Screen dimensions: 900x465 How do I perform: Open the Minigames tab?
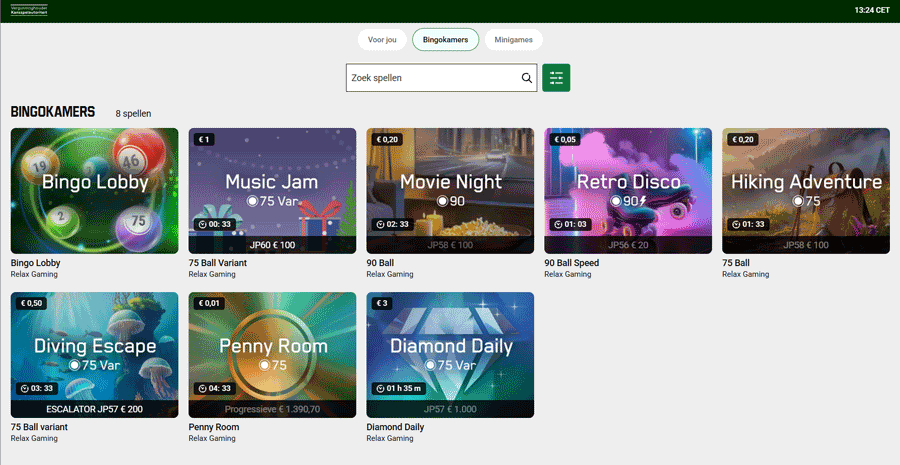514,40
